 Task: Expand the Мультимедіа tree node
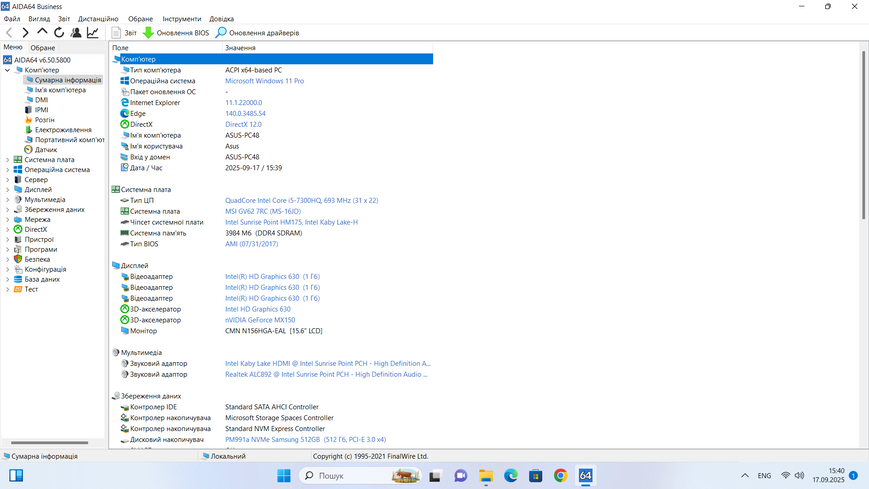7,200
